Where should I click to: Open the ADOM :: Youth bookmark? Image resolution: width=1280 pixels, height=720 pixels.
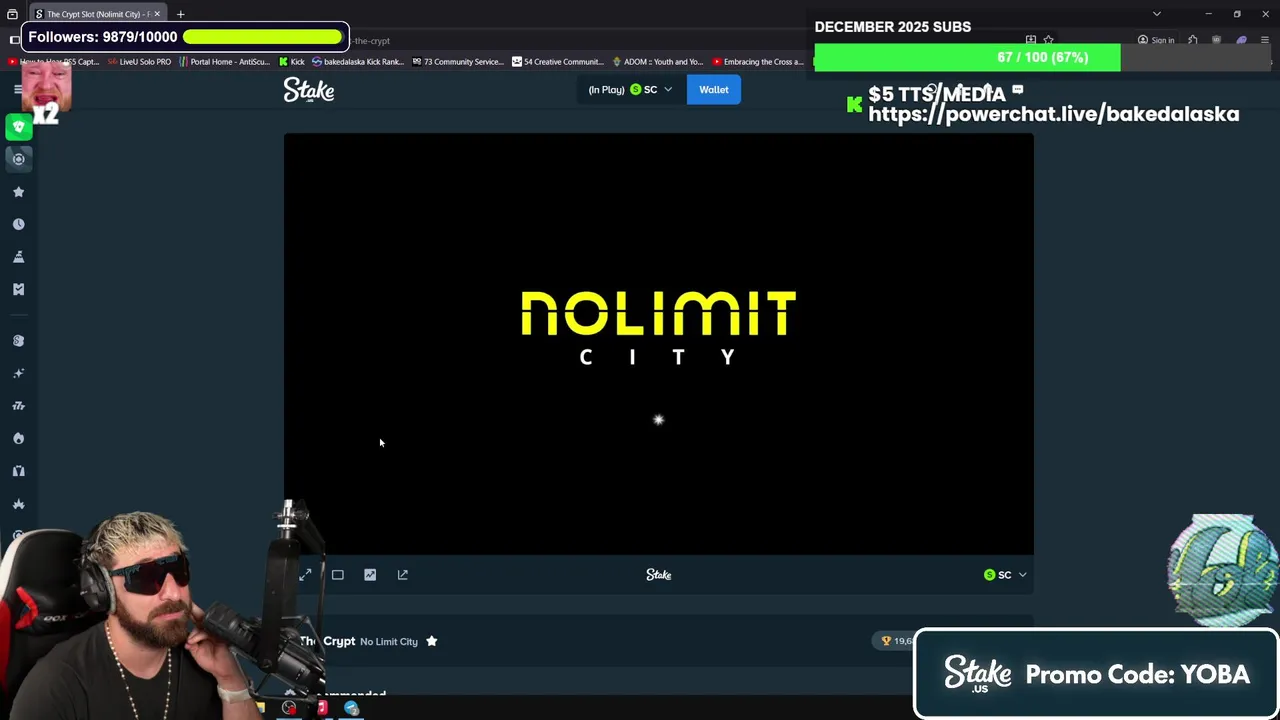tap(657, 62)
